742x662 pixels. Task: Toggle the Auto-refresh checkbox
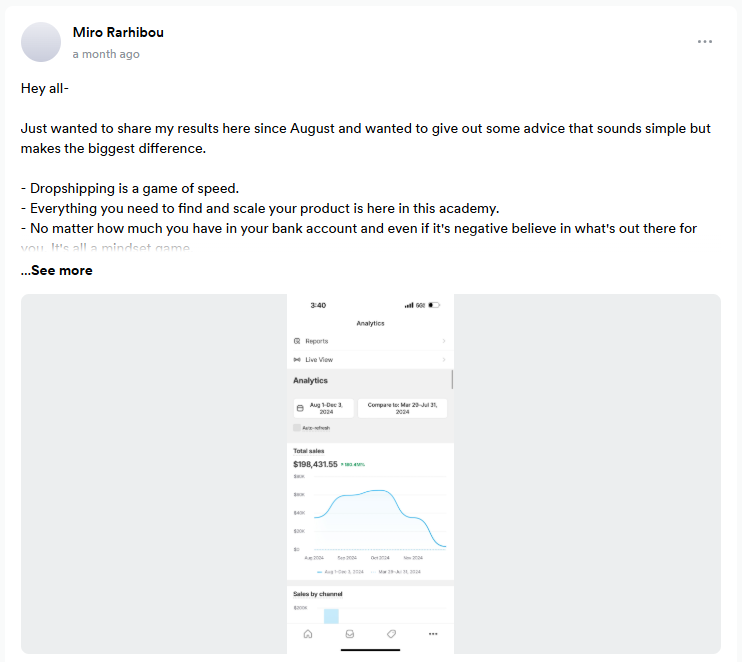(x=297, y=427)
